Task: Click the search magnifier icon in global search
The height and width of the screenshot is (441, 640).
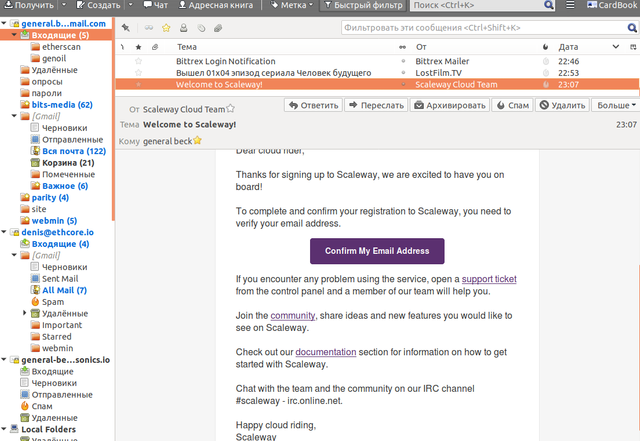Action: (x=549, y=5)
